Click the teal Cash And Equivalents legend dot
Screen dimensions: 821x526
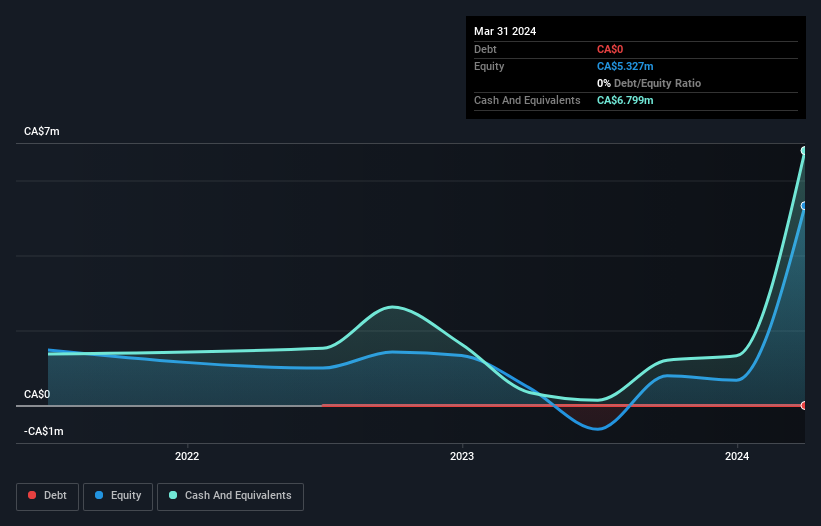click(173, 495)
